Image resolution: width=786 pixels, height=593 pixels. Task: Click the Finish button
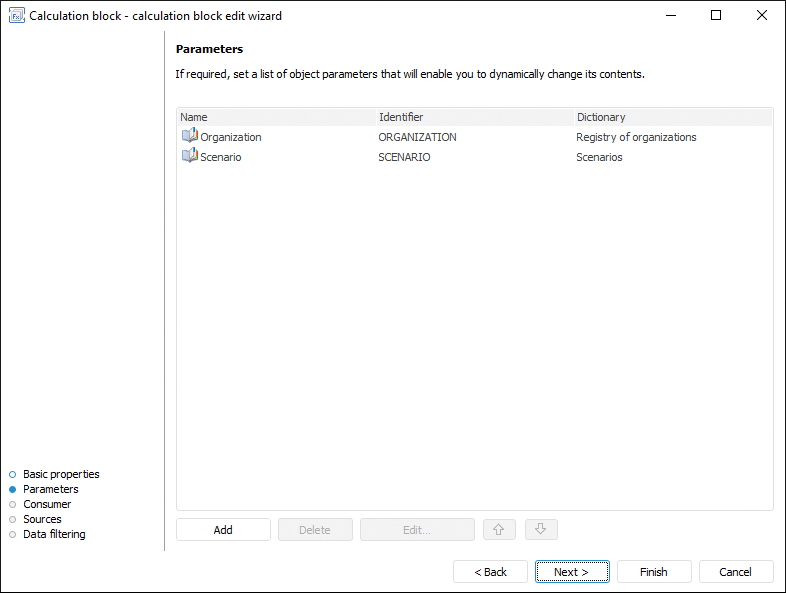(654, 572)
